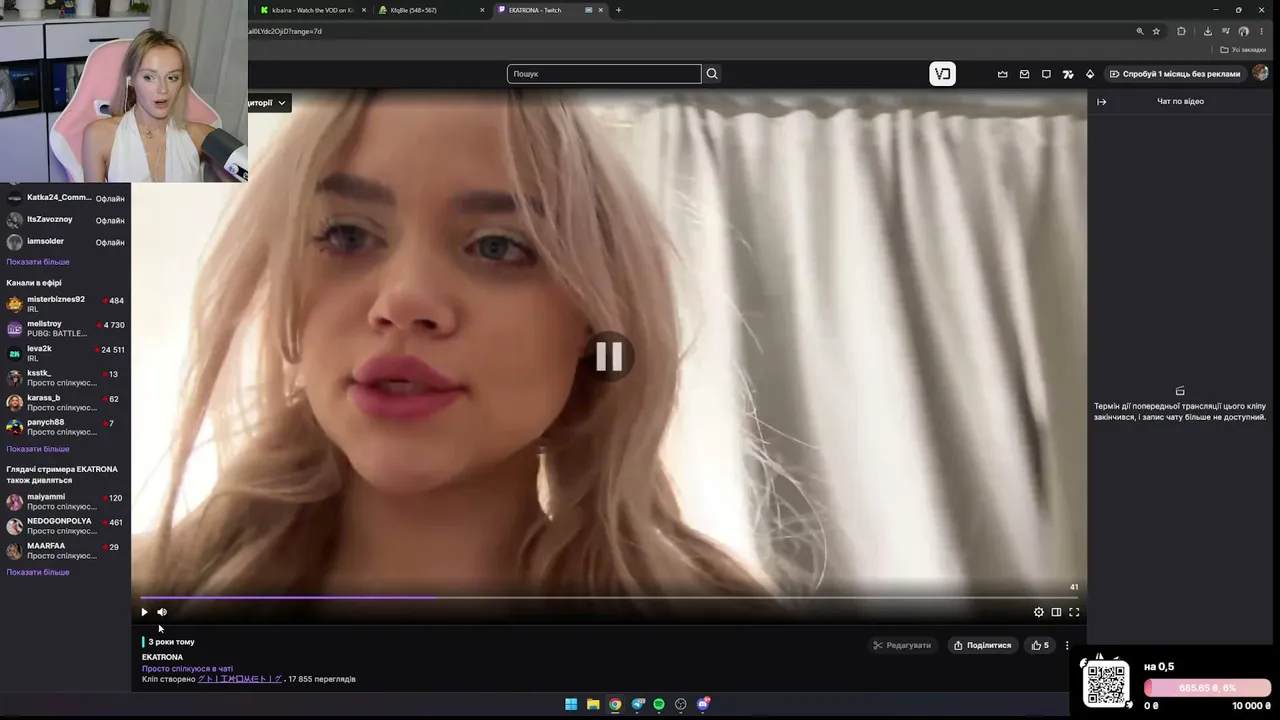This screenshot has height=720, width=1280.
Task: Switch to the KfqBle (548×567) tab
Action: 432,10
